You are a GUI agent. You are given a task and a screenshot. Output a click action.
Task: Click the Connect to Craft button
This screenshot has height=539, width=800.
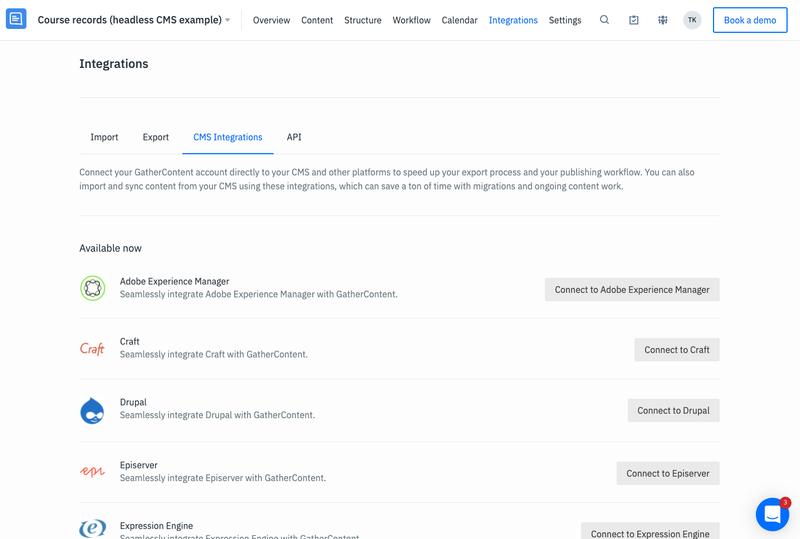coord(677,350)
